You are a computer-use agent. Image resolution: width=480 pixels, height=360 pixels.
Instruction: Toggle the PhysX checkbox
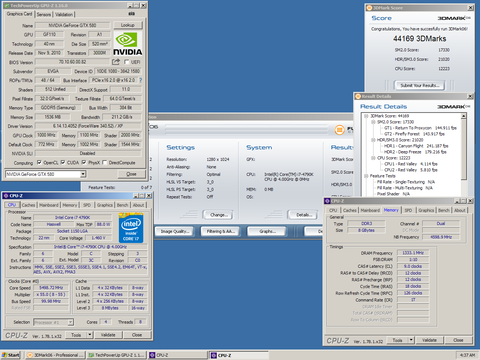[84, 162]
